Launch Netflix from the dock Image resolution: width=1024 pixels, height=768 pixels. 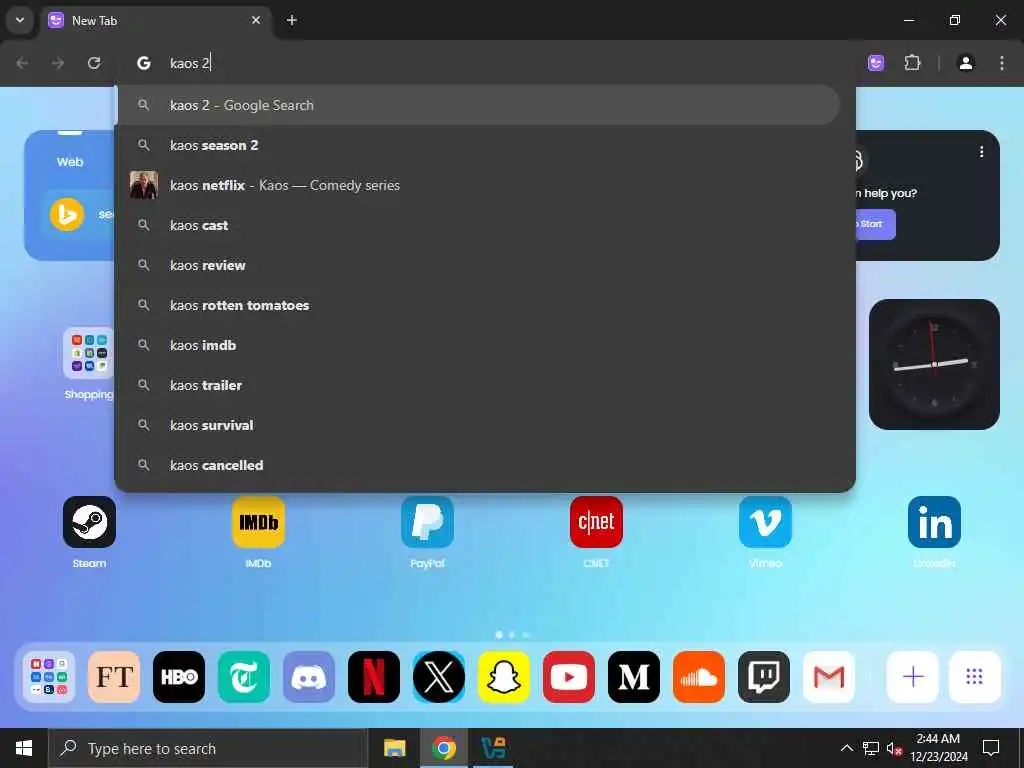pyautogui.click(x=374, y=677)
